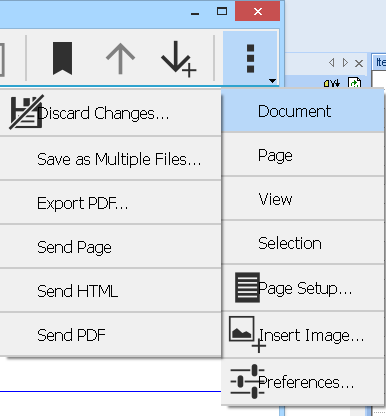Open the Page submenu
Screen dimensions: 386x416
click(x=303, y=155)
